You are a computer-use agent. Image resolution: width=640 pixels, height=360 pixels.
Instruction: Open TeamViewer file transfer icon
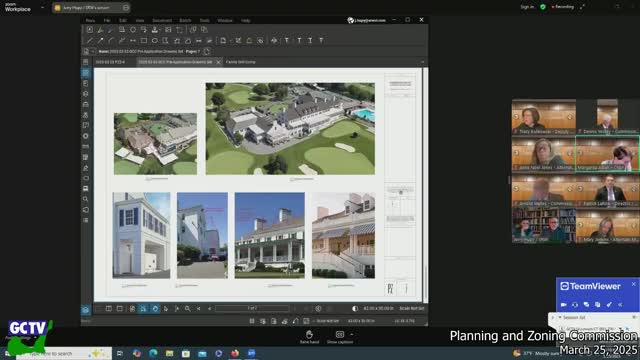(598, 304)
